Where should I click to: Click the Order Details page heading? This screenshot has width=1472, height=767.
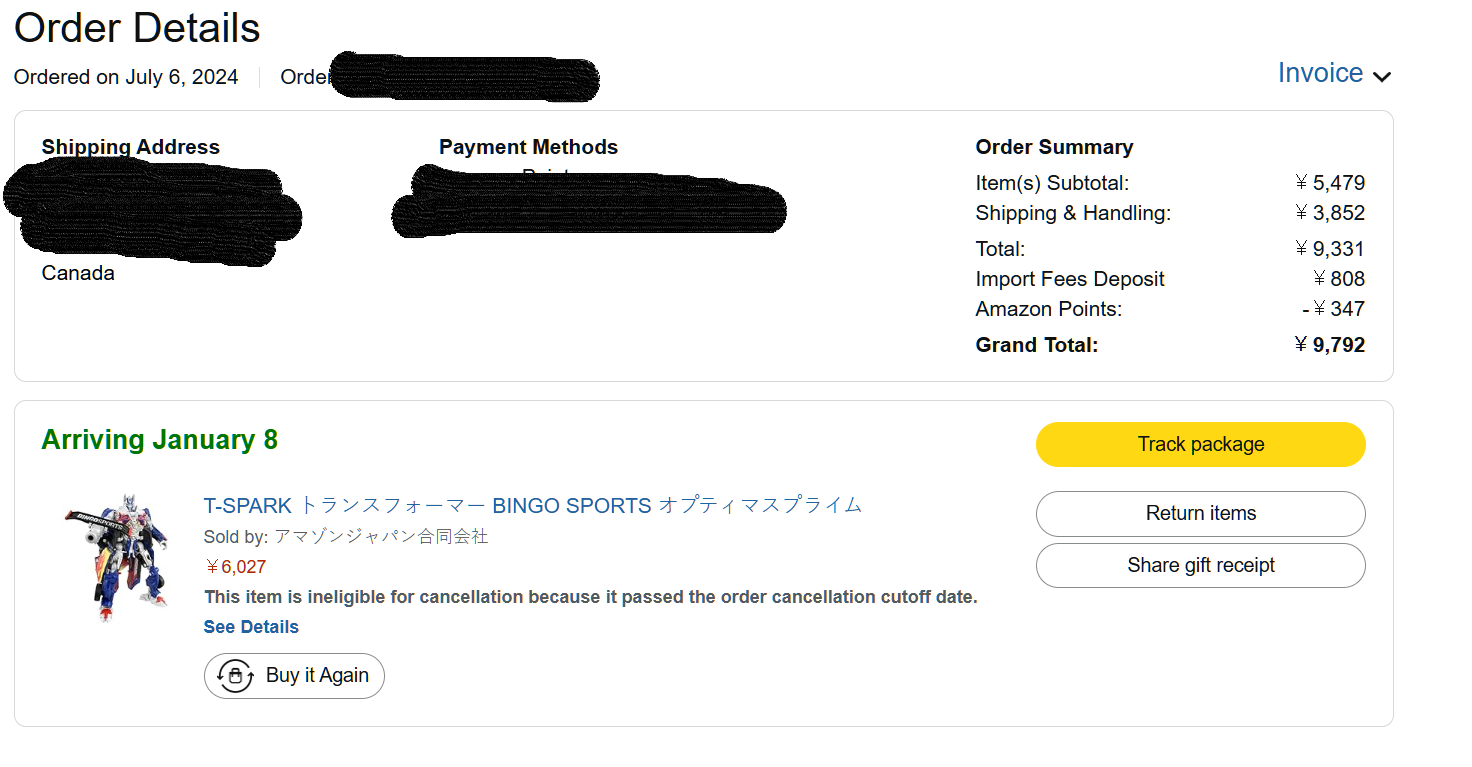137,28
